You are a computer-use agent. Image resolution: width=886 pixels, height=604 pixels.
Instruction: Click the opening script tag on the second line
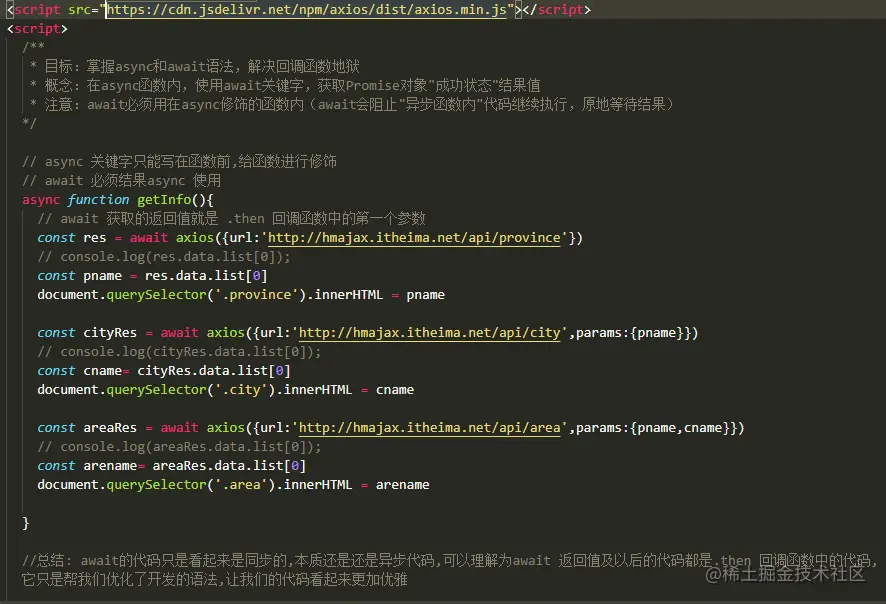point(37,29)
